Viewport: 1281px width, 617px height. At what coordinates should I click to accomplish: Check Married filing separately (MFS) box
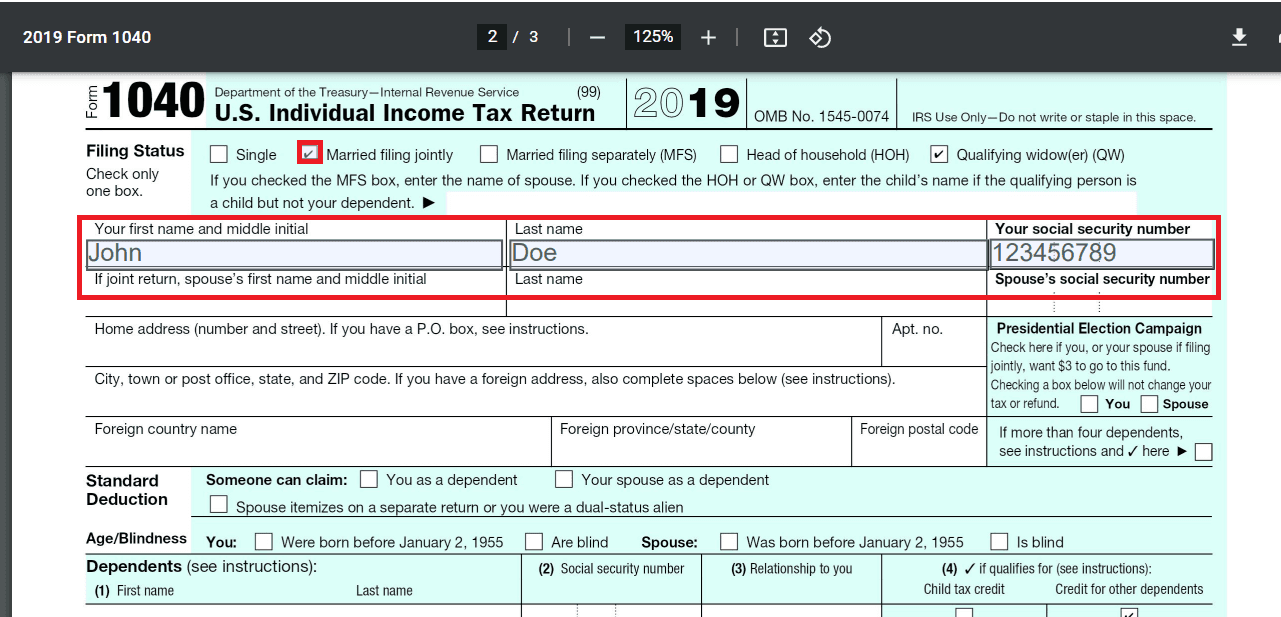[489, 154]
